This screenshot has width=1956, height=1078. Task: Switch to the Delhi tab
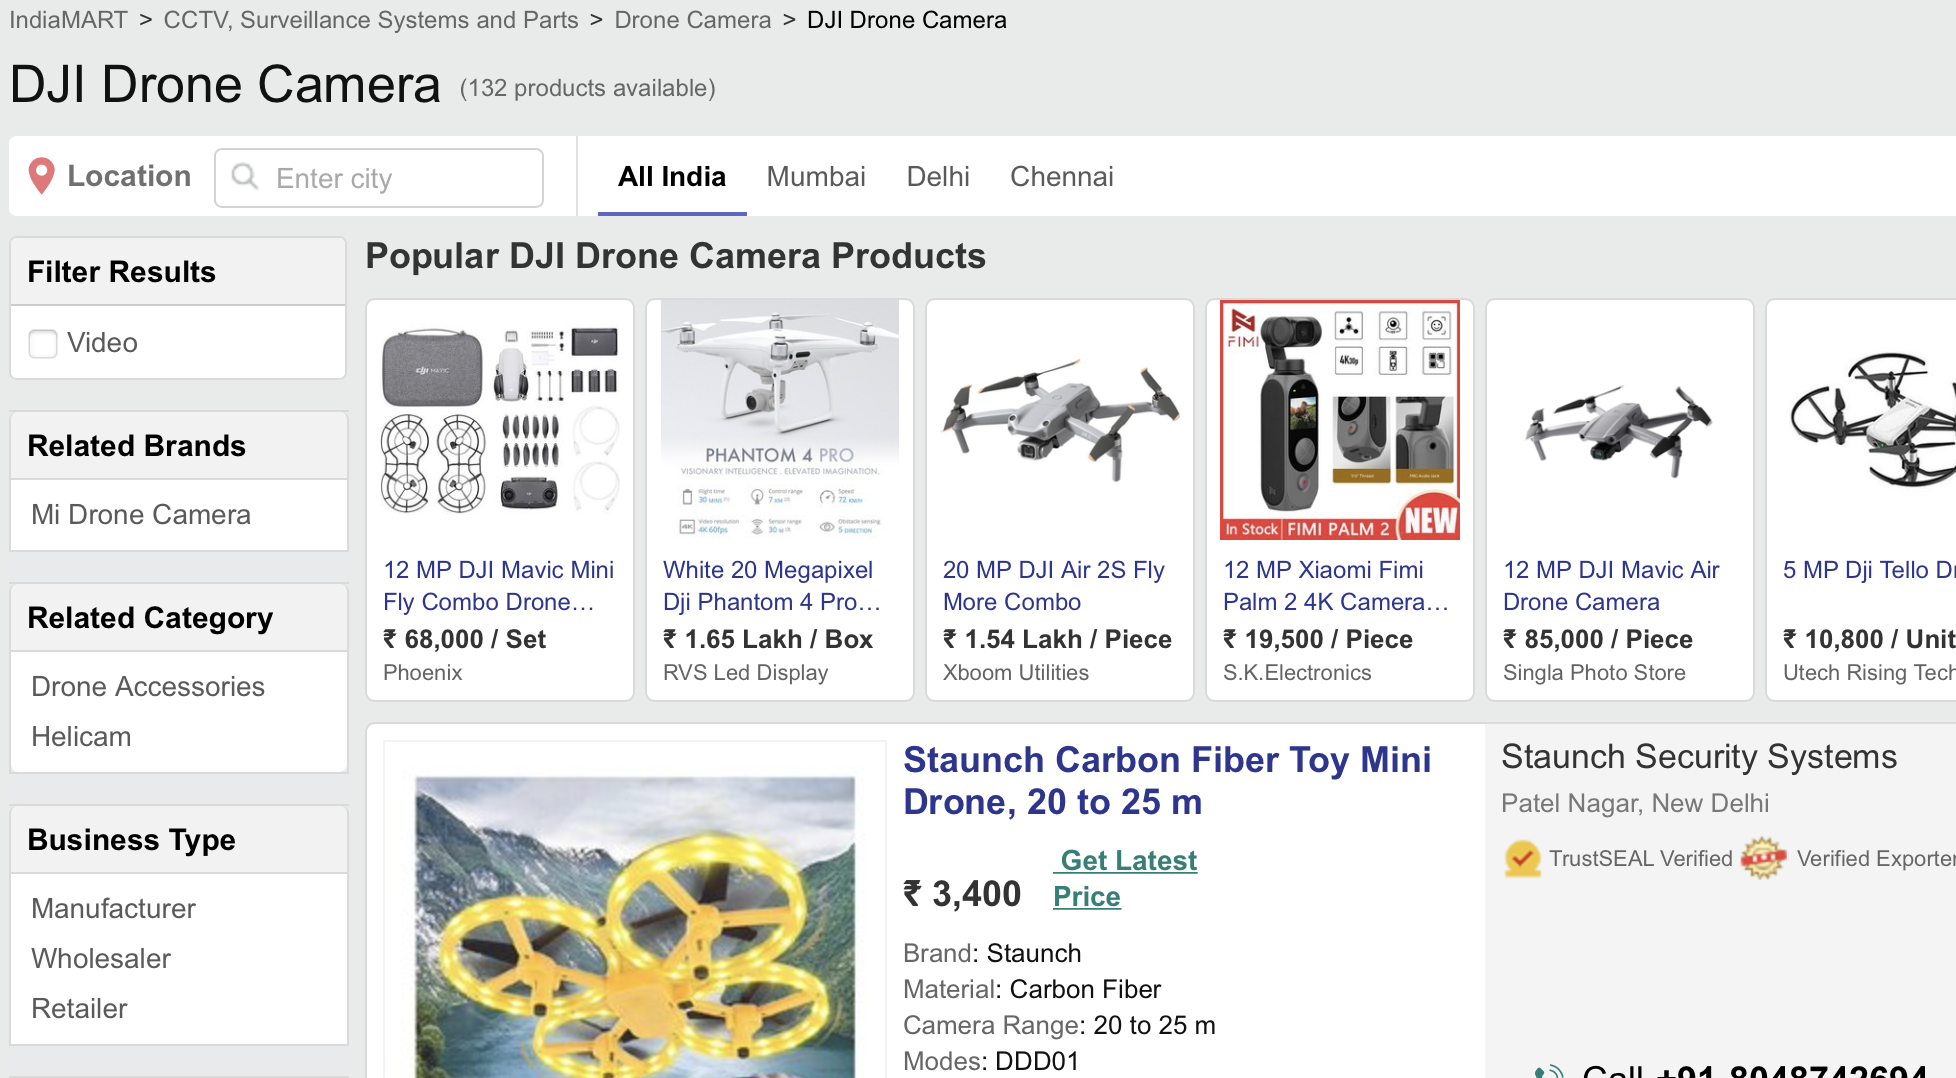938,177
